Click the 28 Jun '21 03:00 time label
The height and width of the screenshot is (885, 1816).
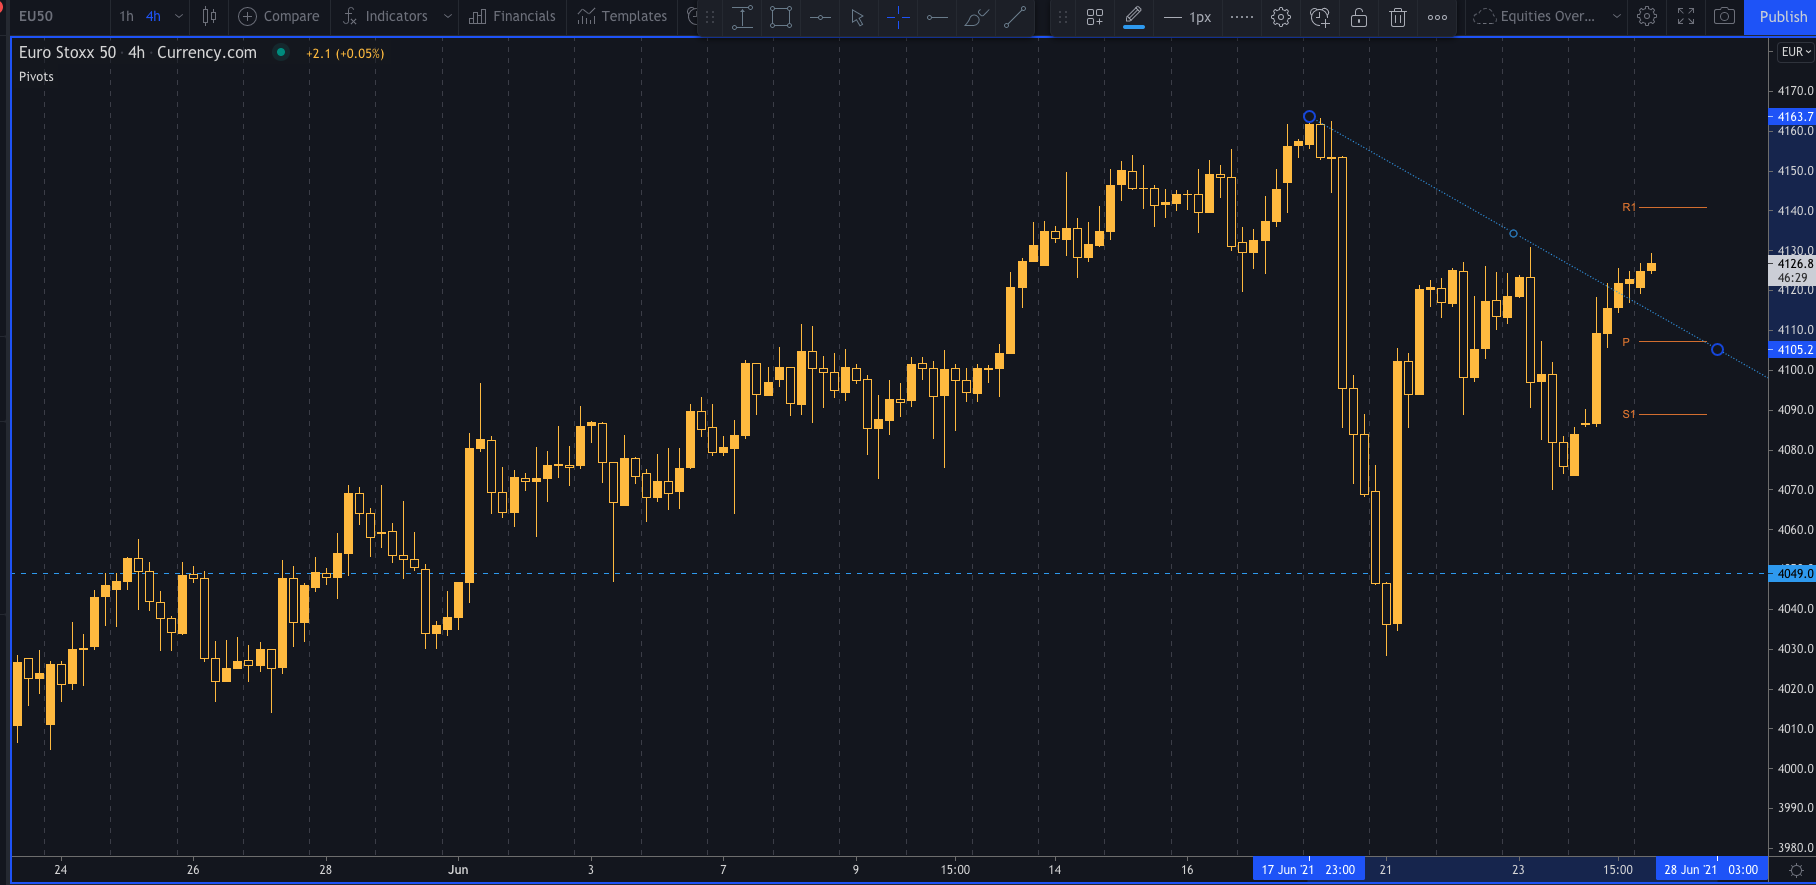1711,869
